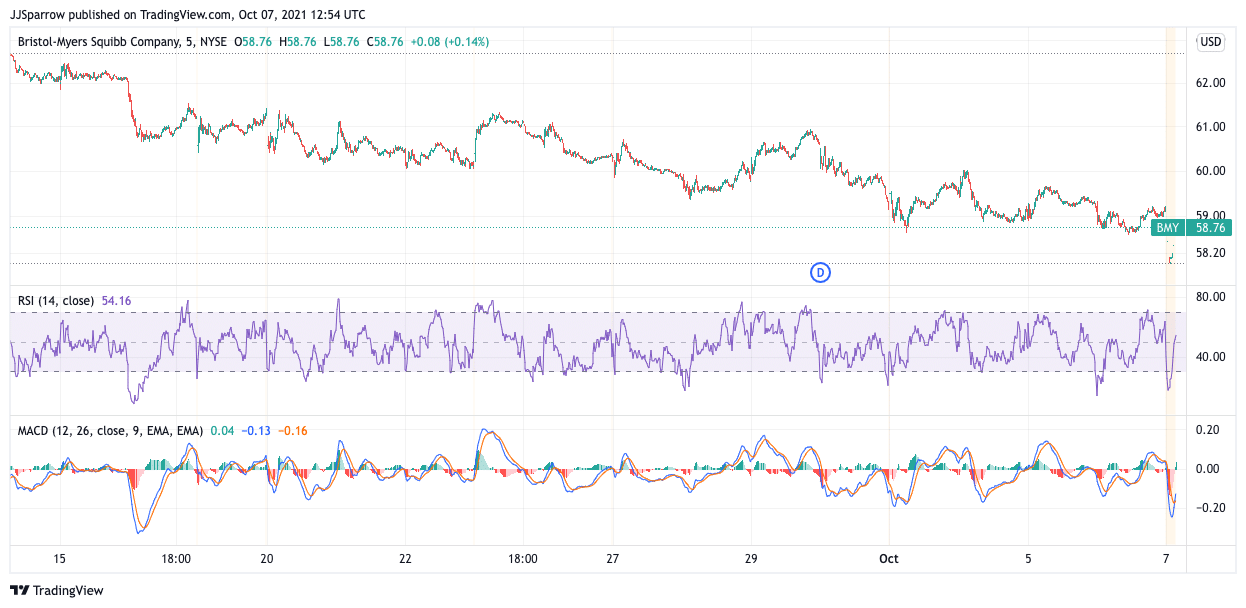
Task: Click the 40.00 RSI axis label
Action: 1211,357
